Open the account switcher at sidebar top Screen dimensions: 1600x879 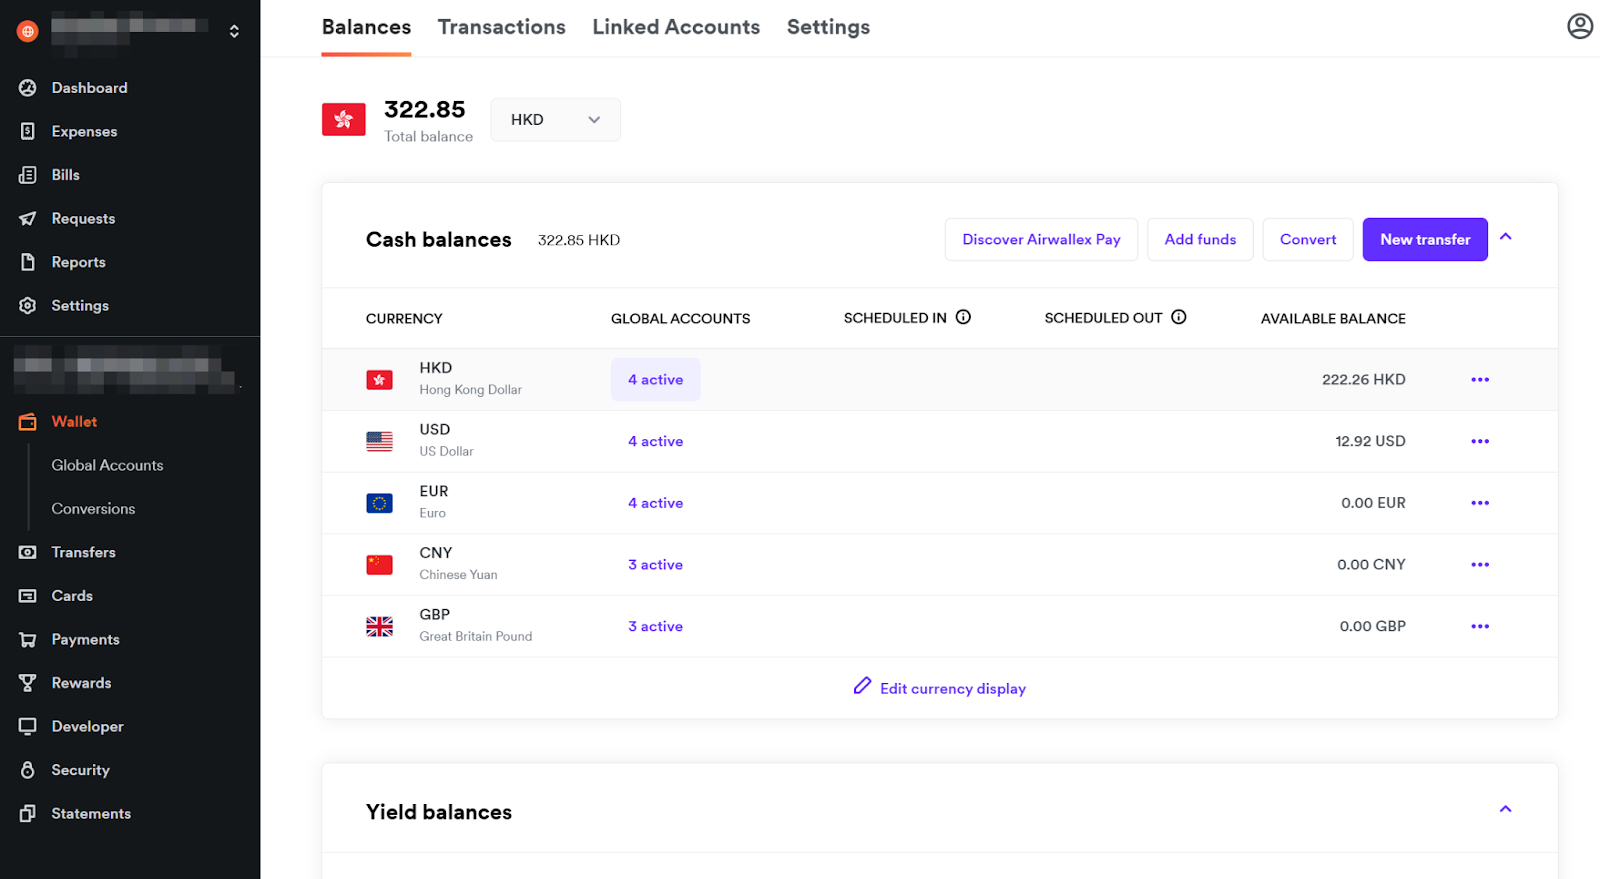coord(234,31)
